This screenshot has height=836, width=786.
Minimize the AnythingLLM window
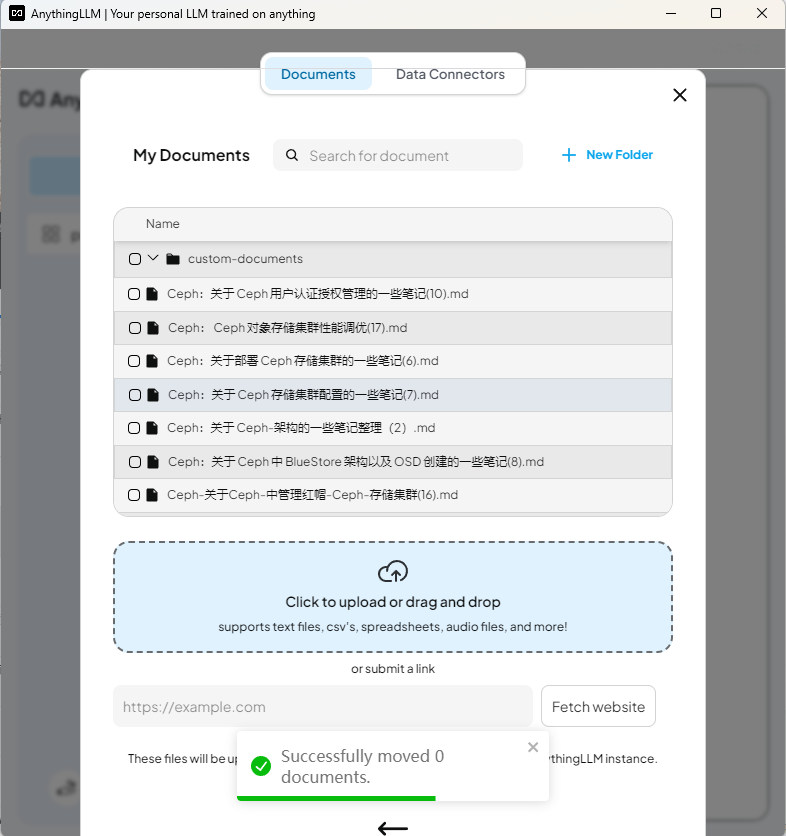pos(671,13)
